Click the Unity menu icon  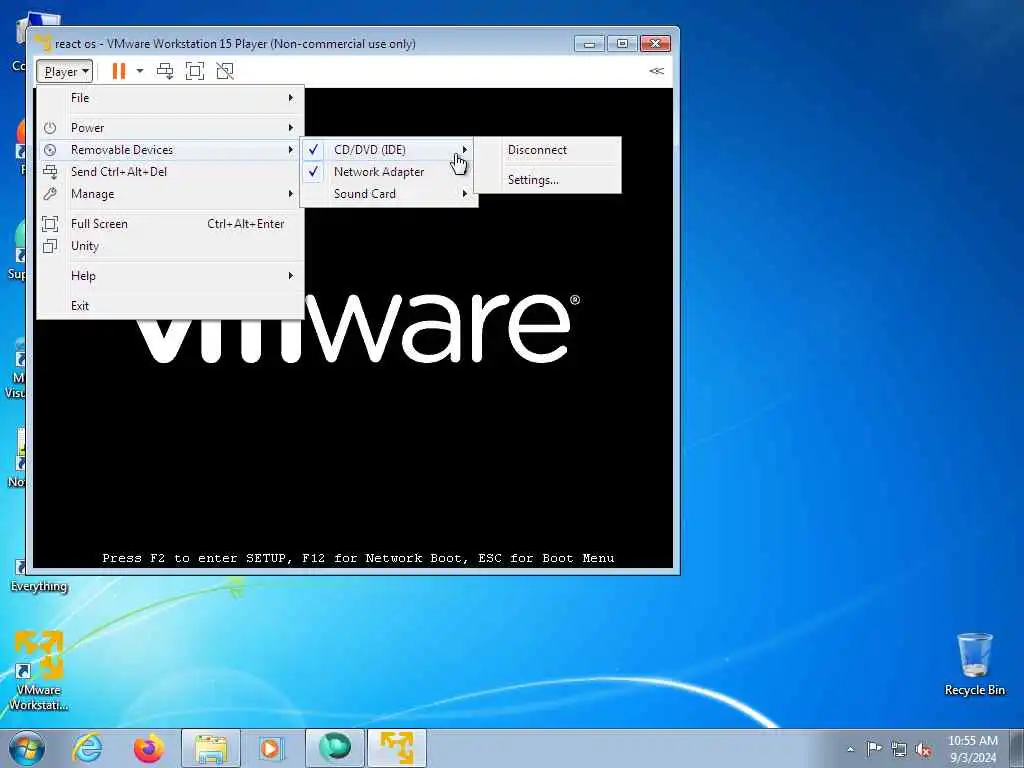[x=50, y=246]
